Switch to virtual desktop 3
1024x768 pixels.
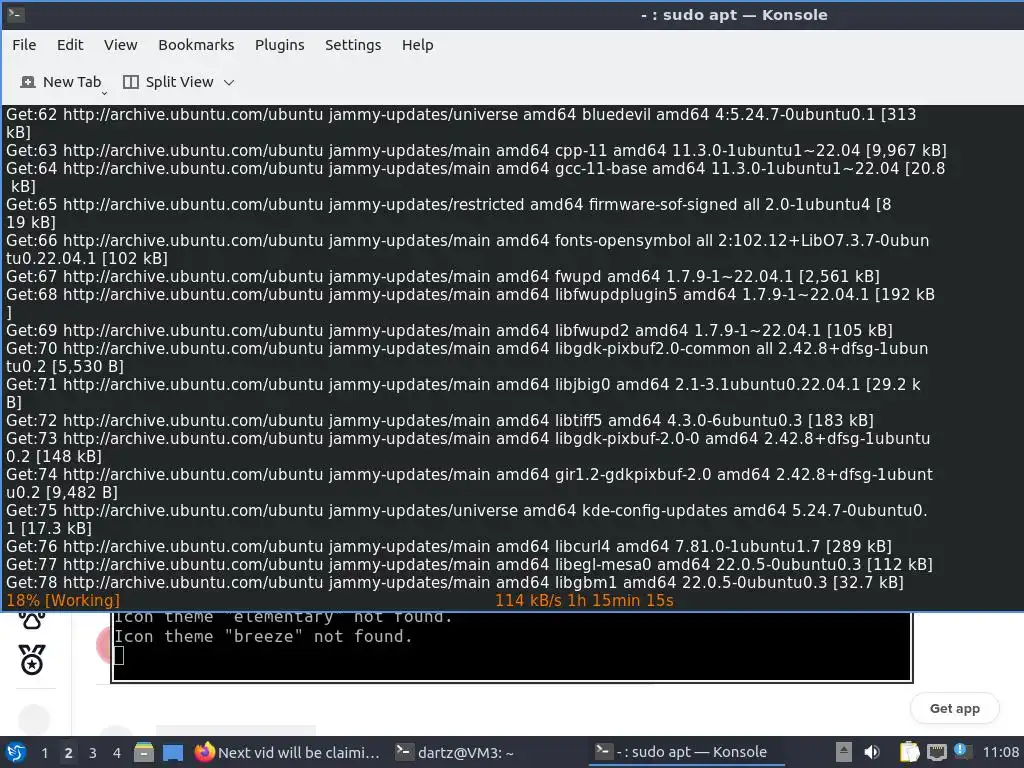click(x=93, y=753)
